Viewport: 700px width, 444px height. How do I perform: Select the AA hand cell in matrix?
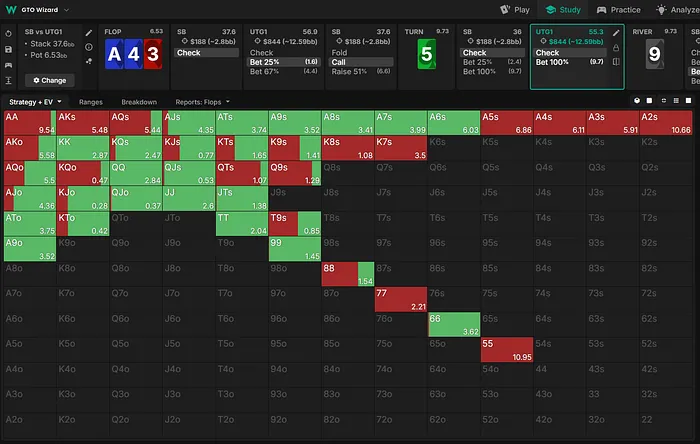(x=29, y=123)
